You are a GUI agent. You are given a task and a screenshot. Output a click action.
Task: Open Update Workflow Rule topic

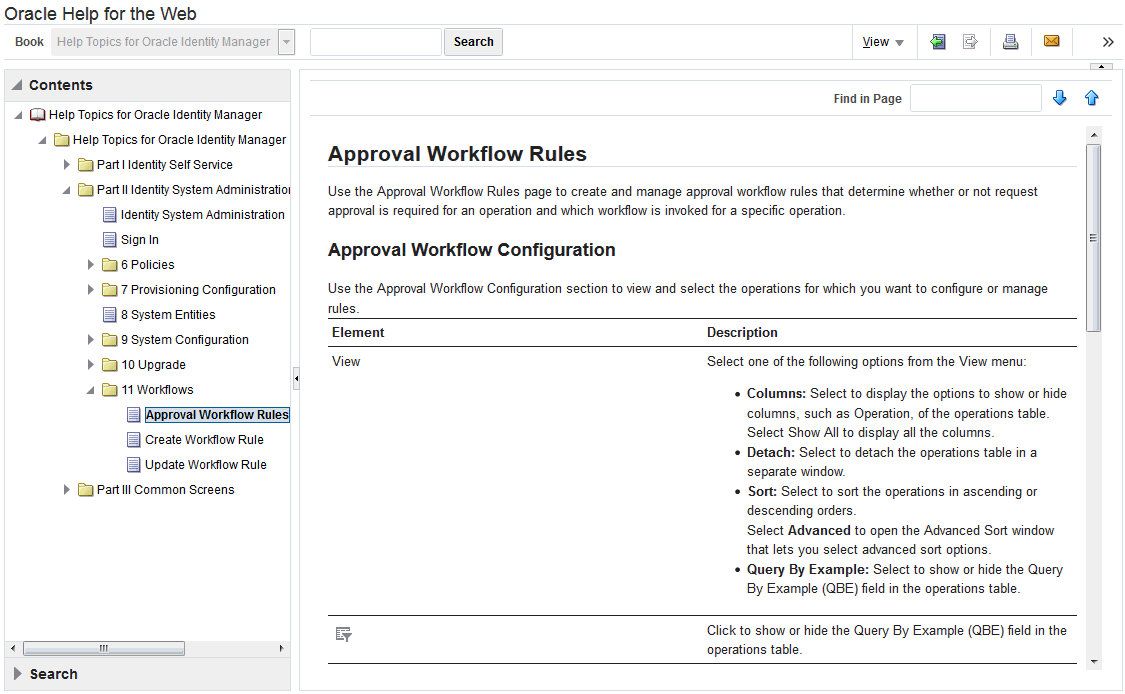(x=205, y=464)
